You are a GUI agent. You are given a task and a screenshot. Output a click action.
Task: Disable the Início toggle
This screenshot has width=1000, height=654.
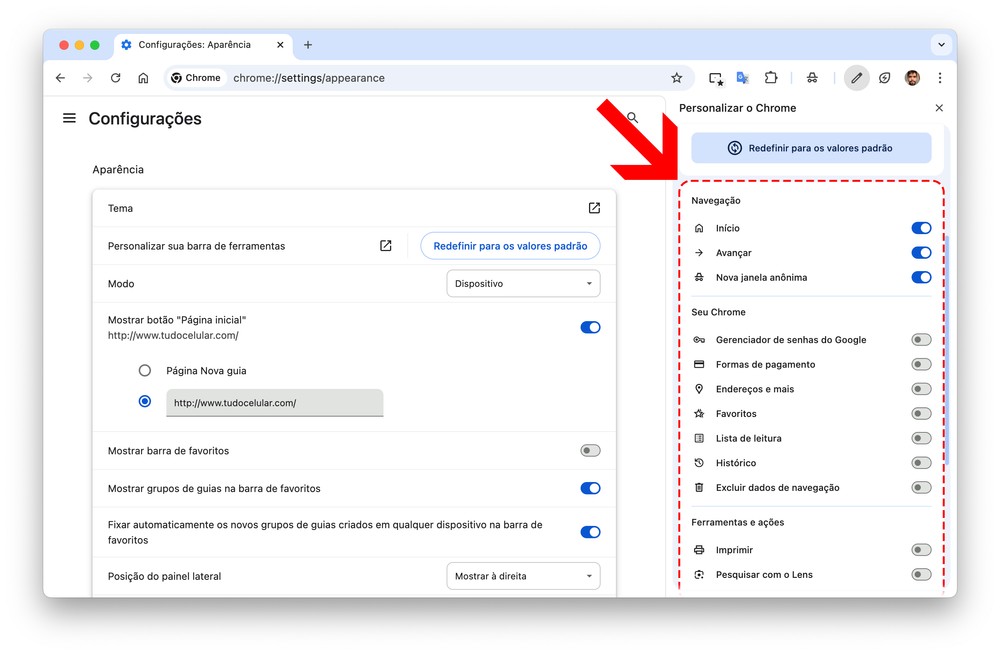point(921,228)
